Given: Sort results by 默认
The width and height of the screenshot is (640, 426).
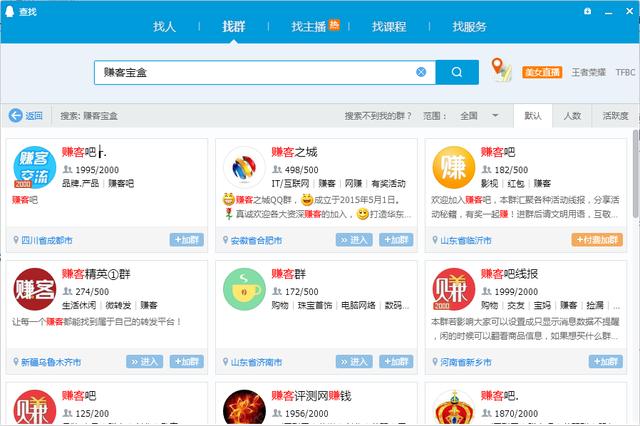Looking at the screenshot, I should tap(533, 116).
